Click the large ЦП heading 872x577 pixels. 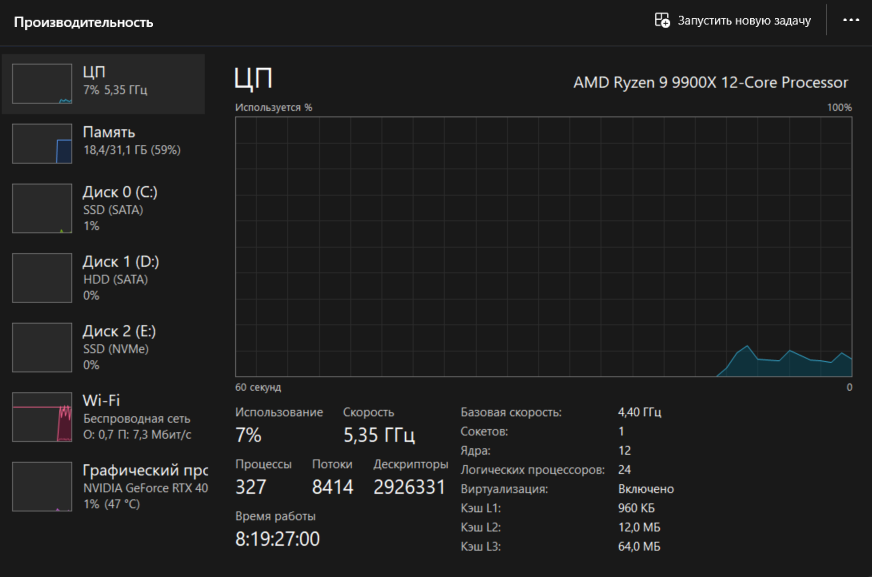pos(253,78)
